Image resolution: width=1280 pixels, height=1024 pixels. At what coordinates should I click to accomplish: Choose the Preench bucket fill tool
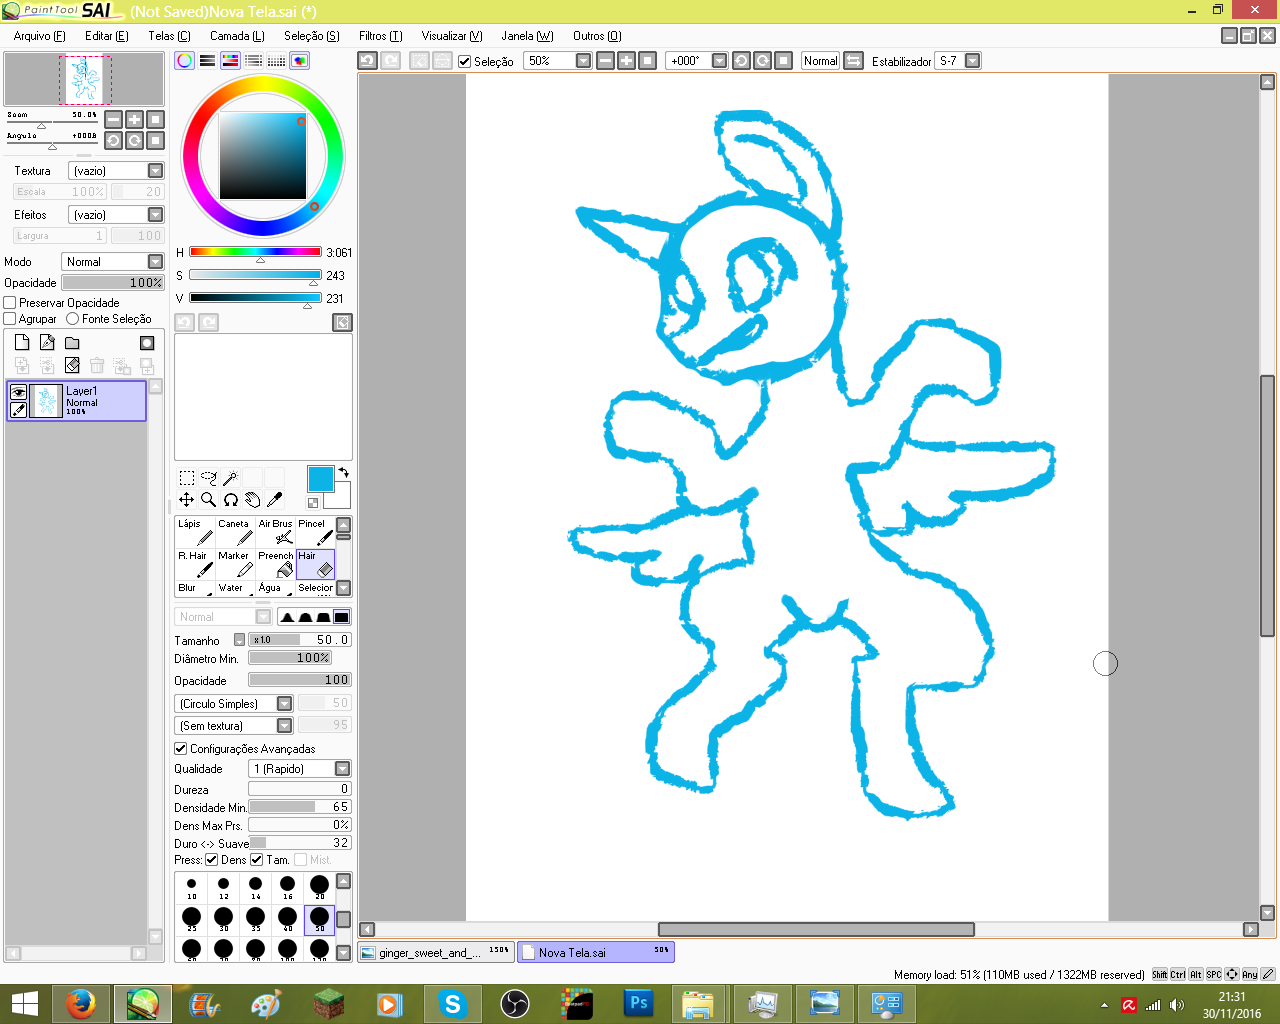275,564
